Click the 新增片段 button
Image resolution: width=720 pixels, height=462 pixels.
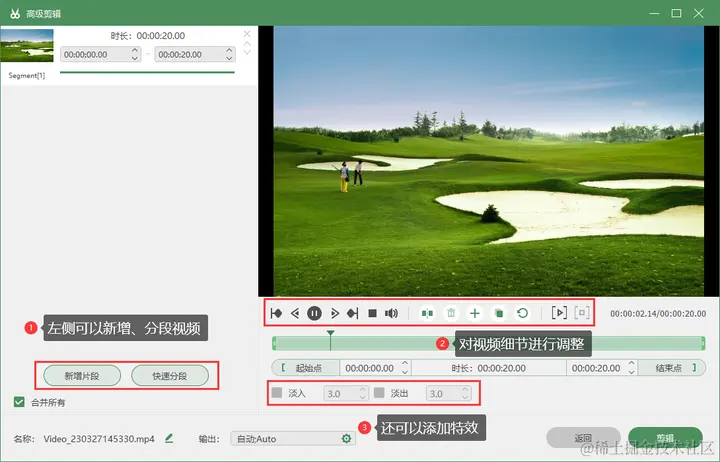coord(82,376)
